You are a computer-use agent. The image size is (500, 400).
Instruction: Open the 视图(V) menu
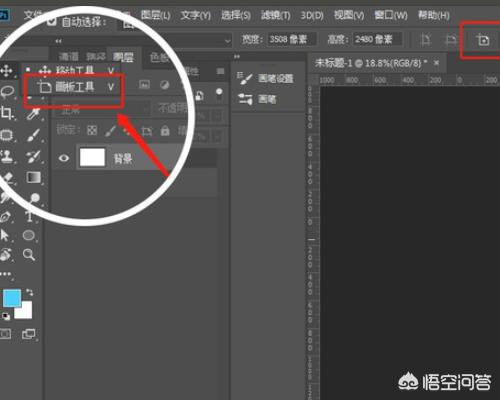pyautogui.click(x=349, y=15)
